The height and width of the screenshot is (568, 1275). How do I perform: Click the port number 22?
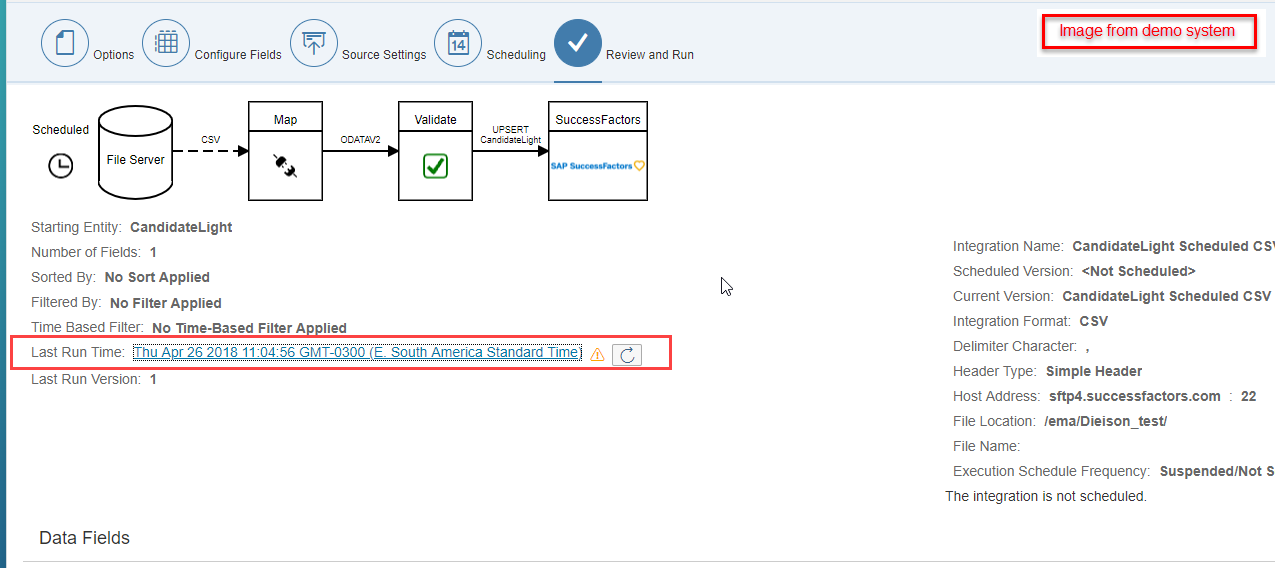pos(1248,396)
